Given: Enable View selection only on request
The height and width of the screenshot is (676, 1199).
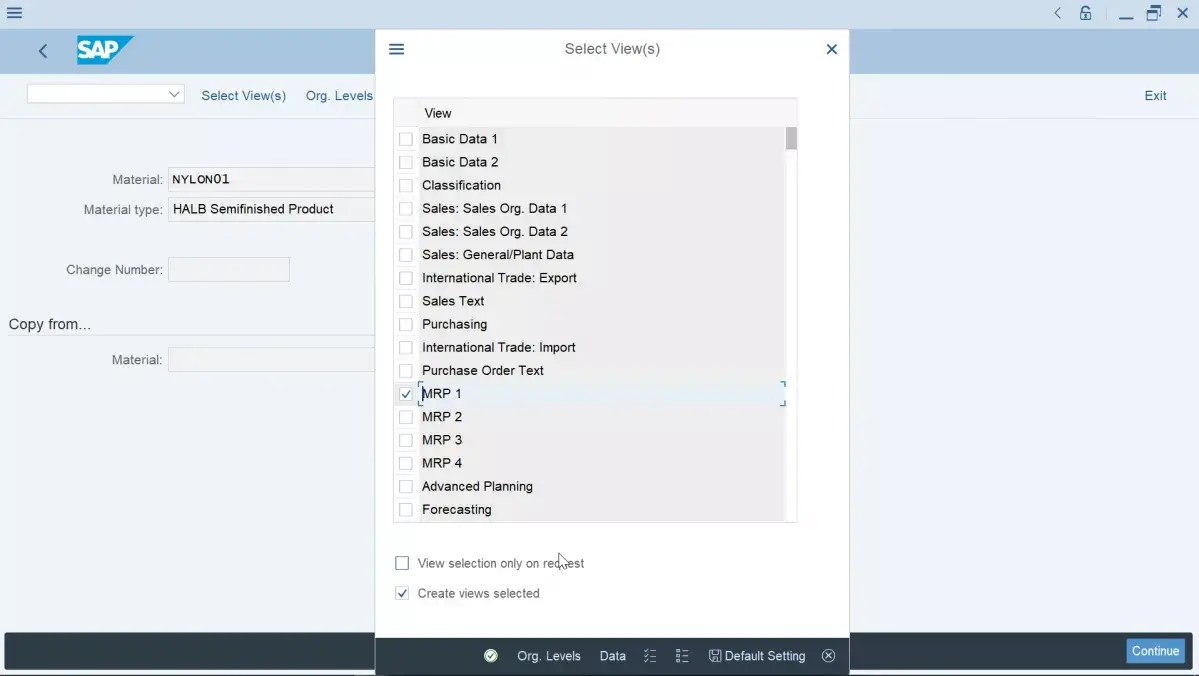Looking at the screenshot, I should [x=402, y=564].
